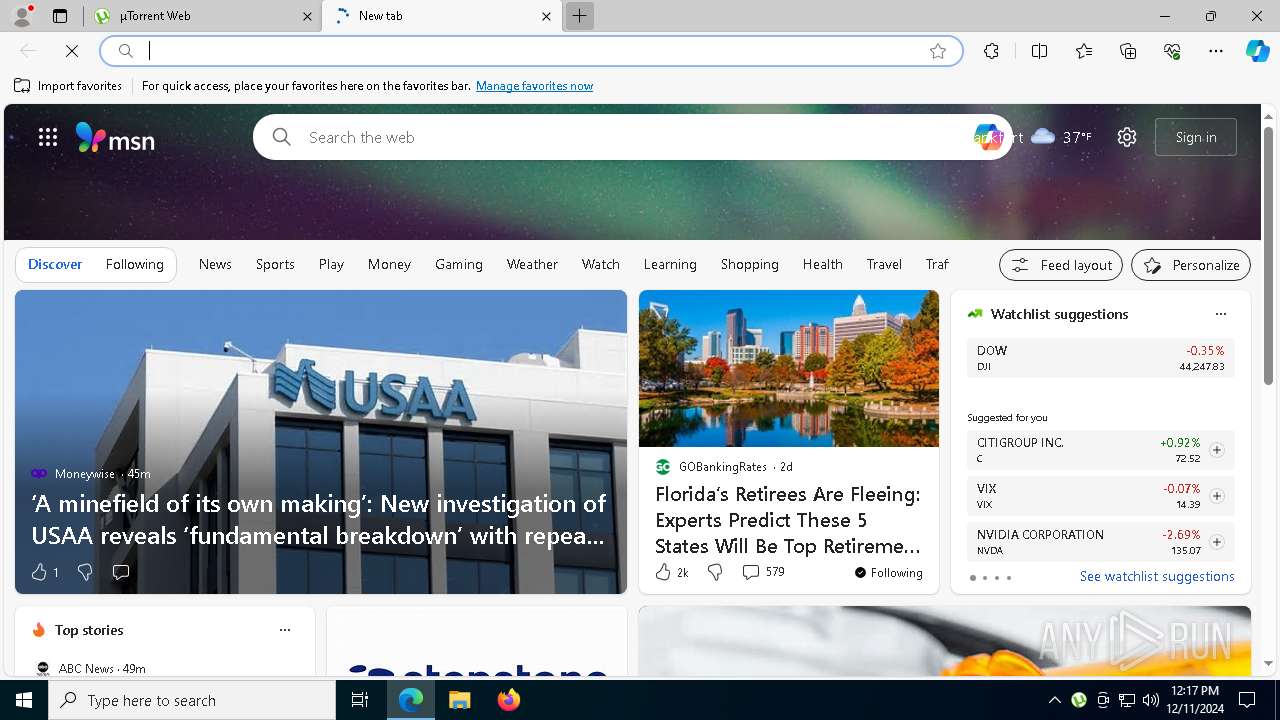The width and height of the screenshot is (1280, 720).
Task: Open the Money category
Action: coord(389,264)
